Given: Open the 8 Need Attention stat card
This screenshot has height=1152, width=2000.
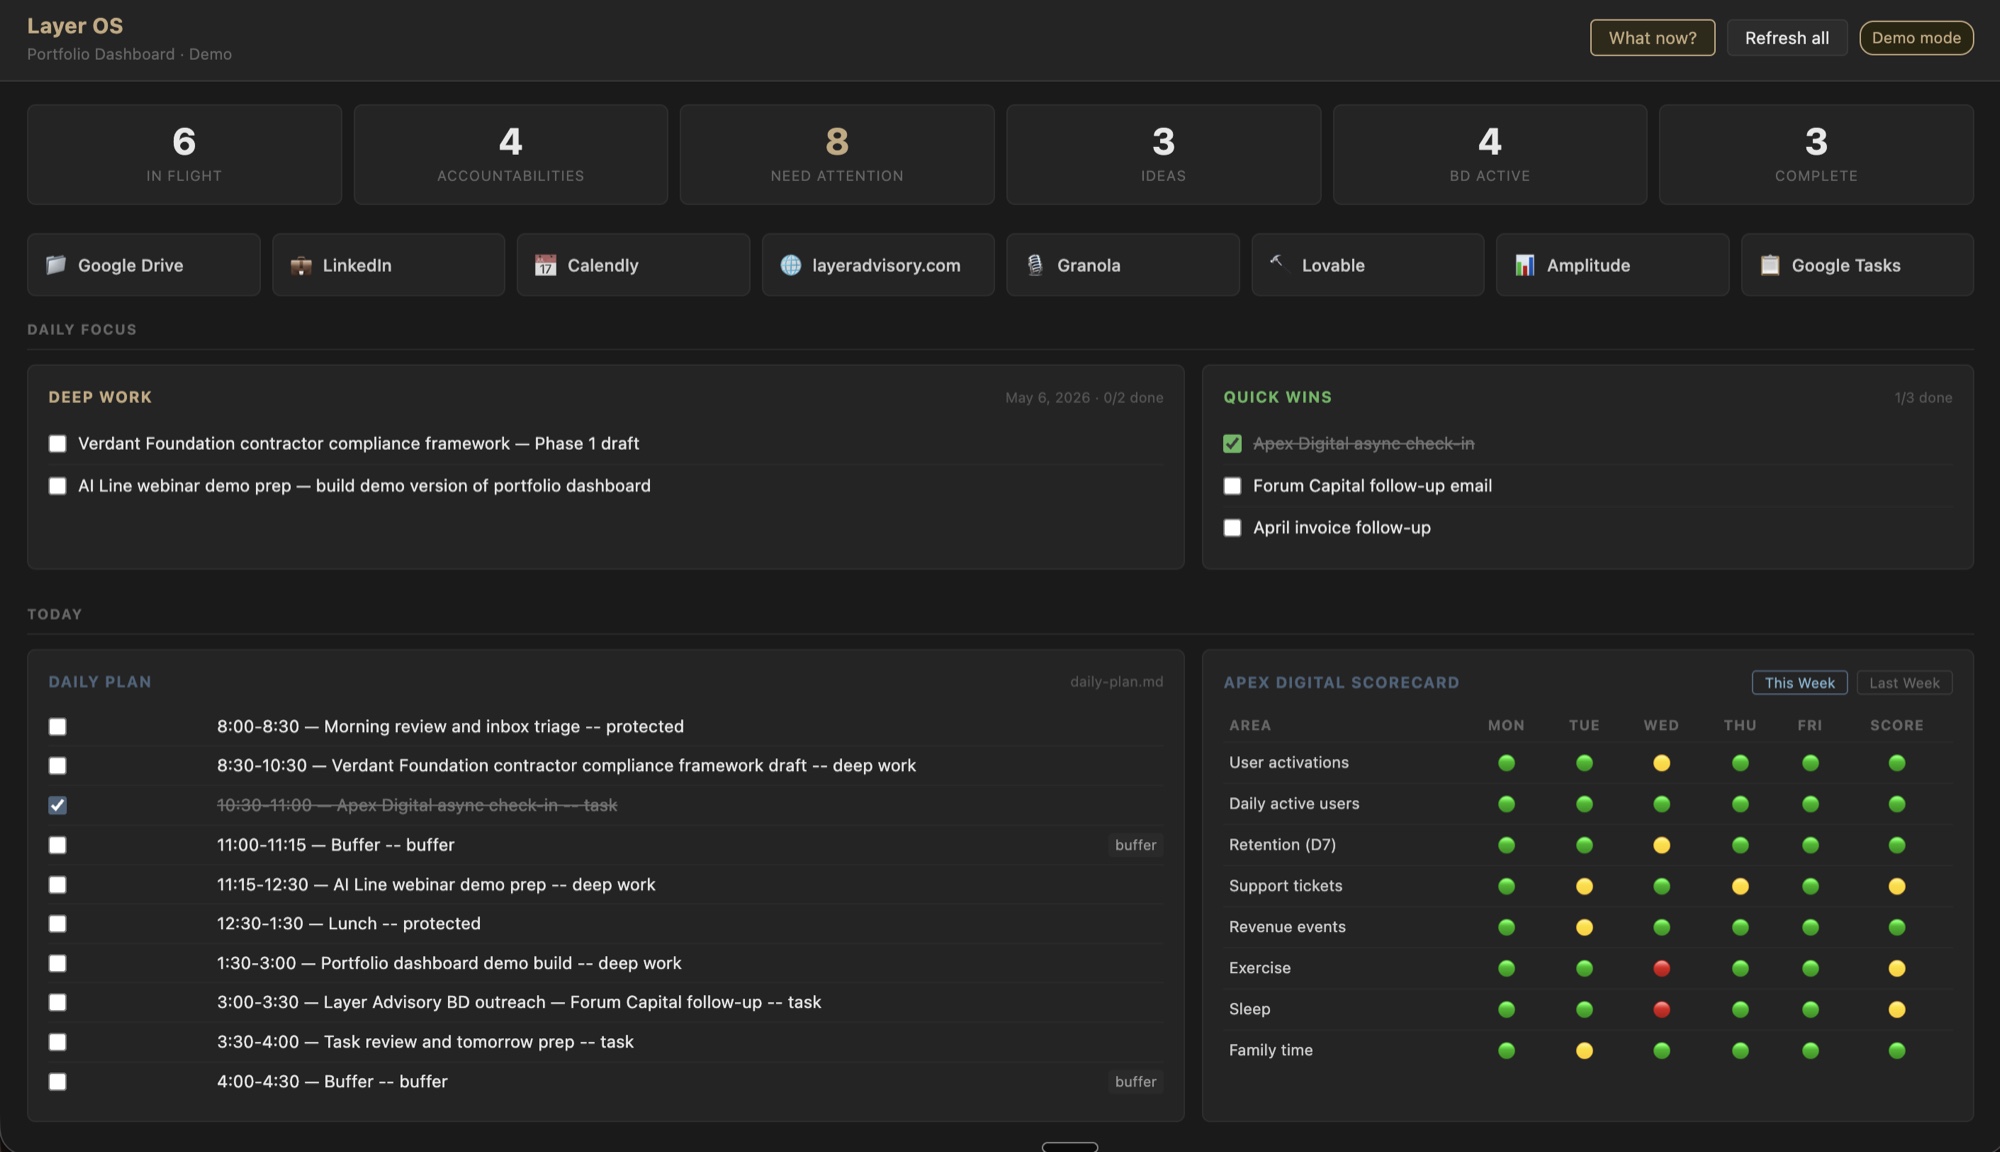Looking at the screenshot, I should (837, 155).
